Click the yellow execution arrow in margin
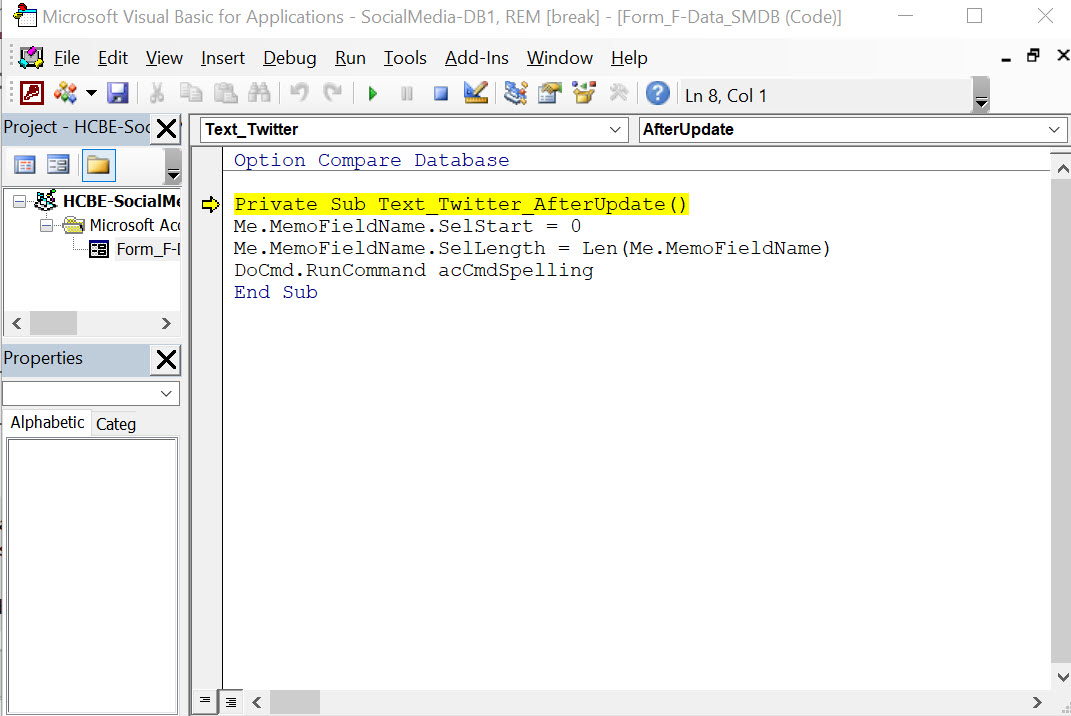 click(210, 204)
